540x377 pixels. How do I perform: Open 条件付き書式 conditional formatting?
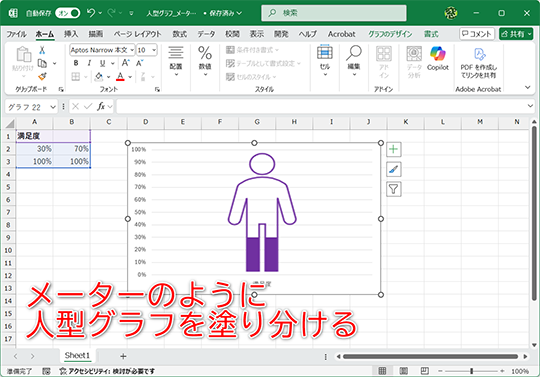[252, 50]
